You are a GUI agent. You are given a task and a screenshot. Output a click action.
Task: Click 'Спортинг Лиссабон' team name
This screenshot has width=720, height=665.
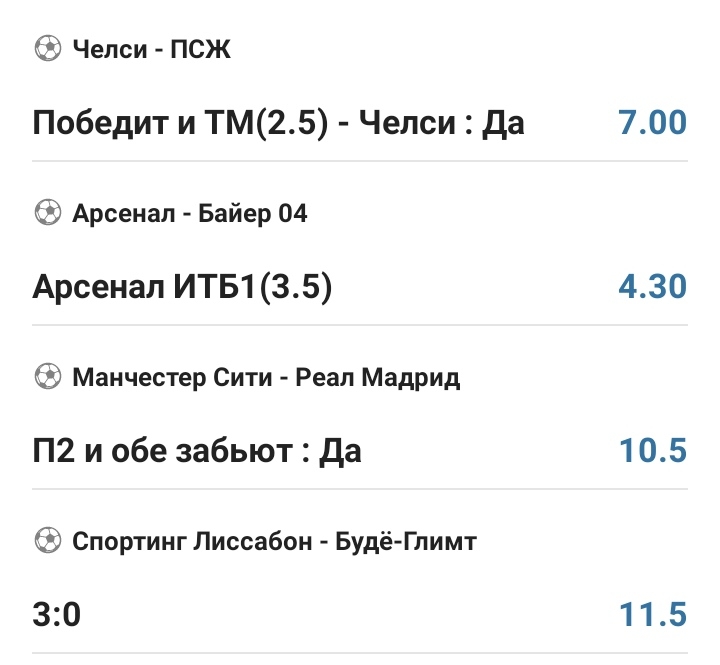pos(191,541)
